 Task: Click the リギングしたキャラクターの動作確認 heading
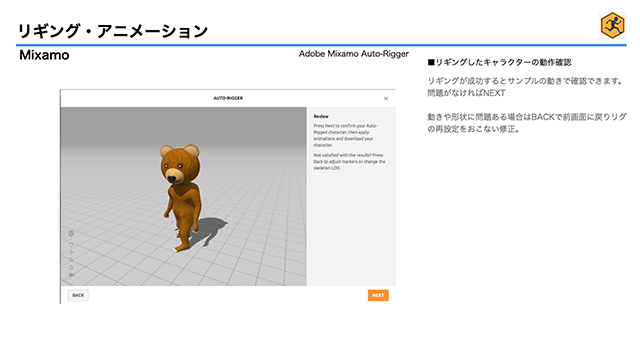point(499,62)
